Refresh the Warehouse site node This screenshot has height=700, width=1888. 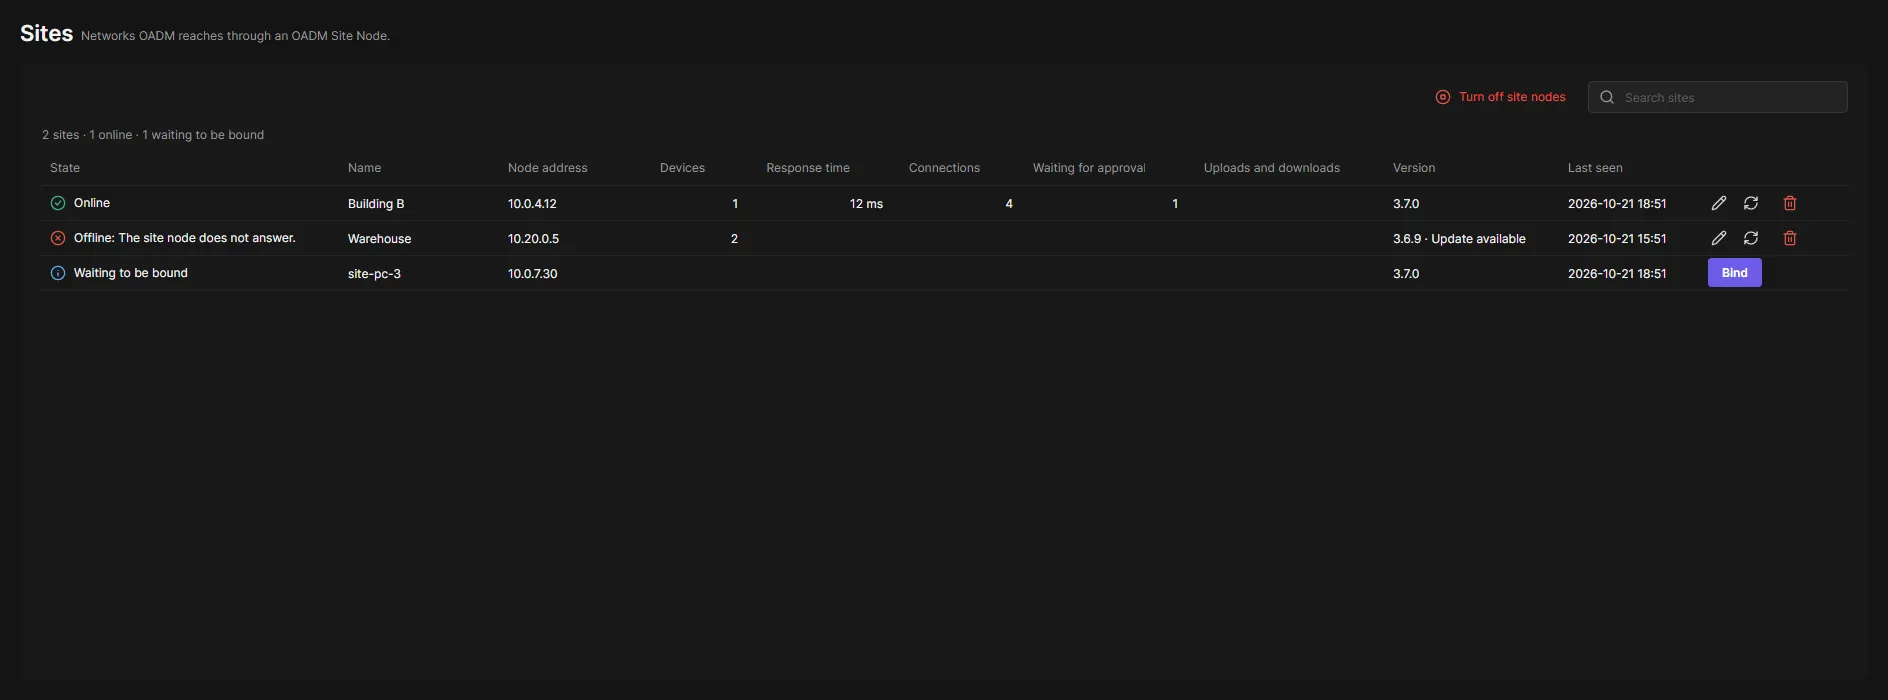point(1751,238)
